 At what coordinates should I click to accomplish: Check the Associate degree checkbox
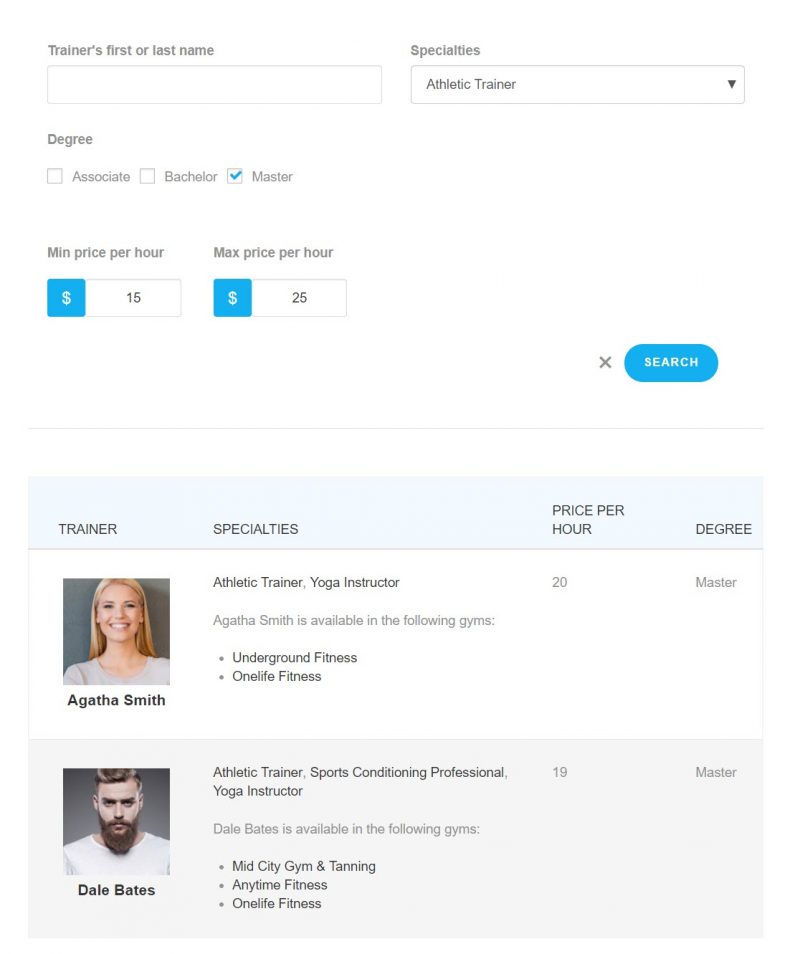(55, 176)
